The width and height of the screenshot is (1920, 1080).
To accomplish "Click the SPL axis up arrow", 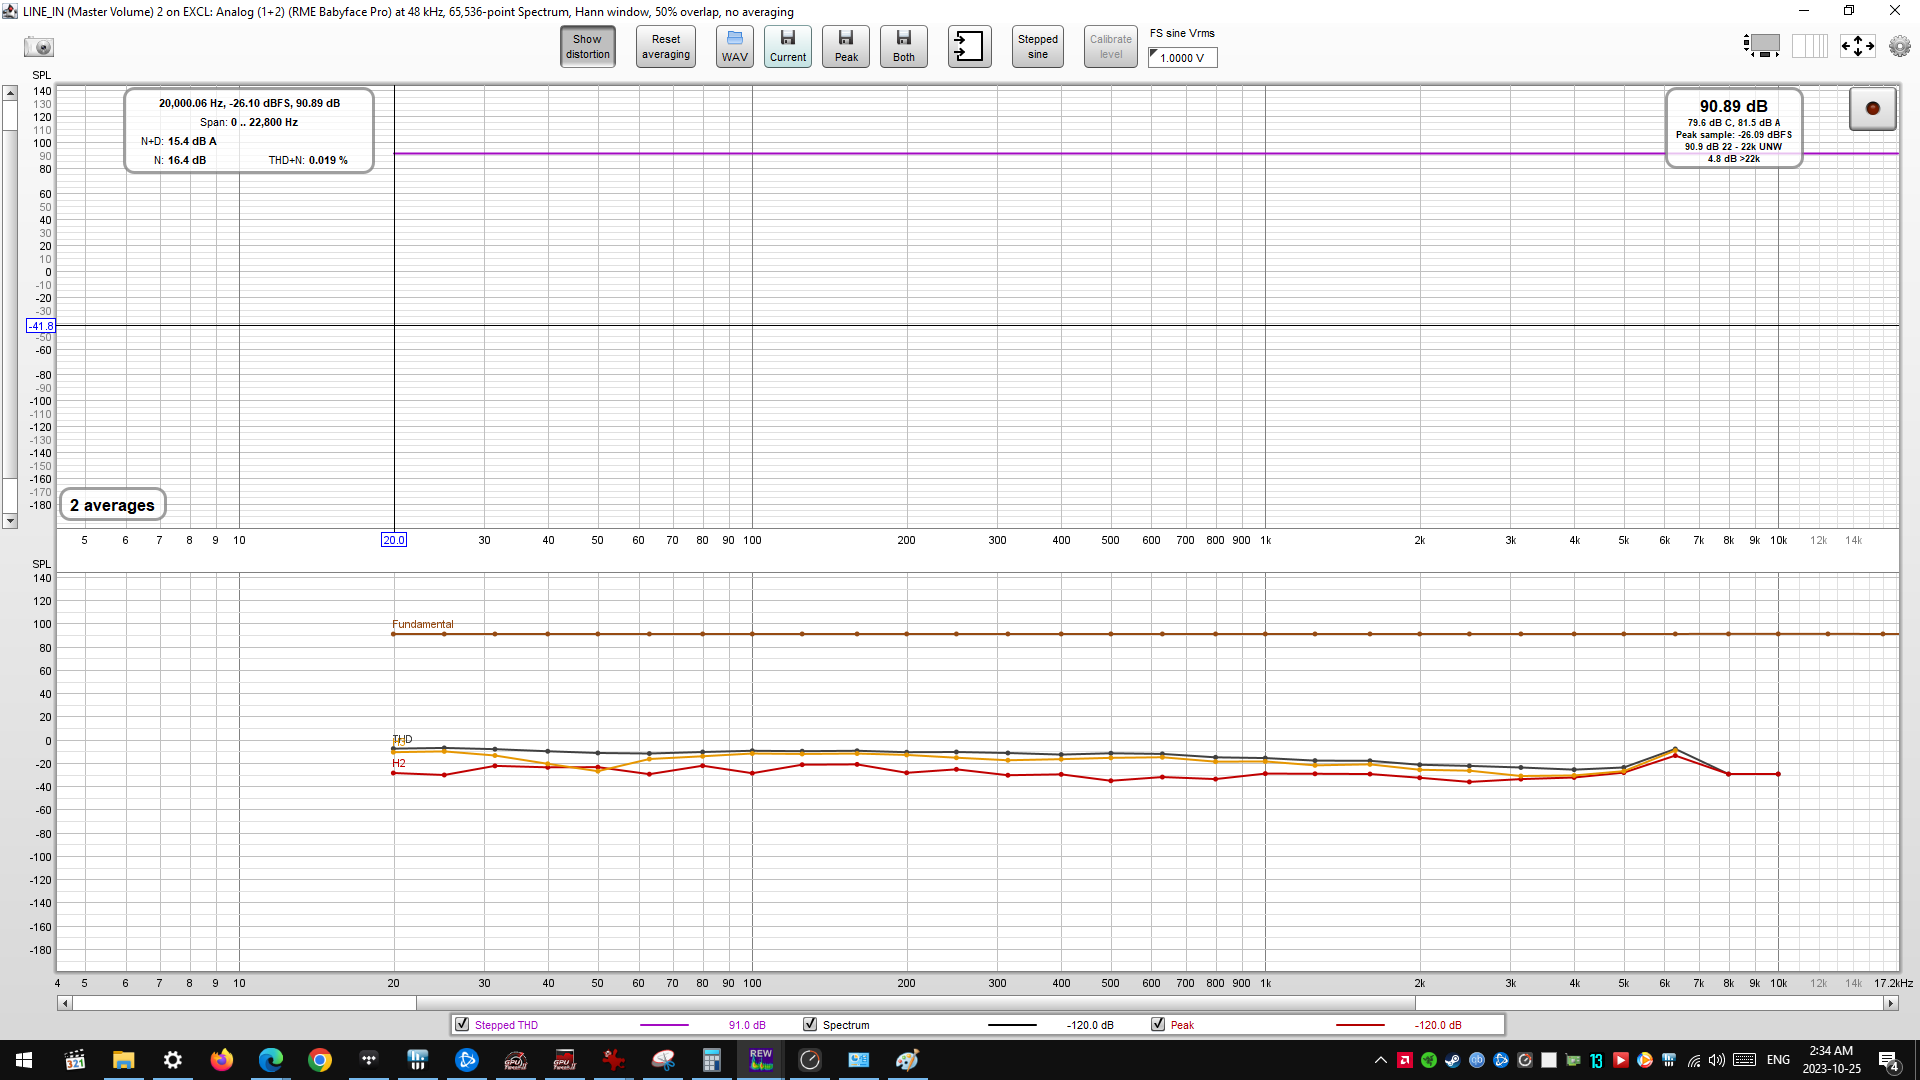I will 10,93.
